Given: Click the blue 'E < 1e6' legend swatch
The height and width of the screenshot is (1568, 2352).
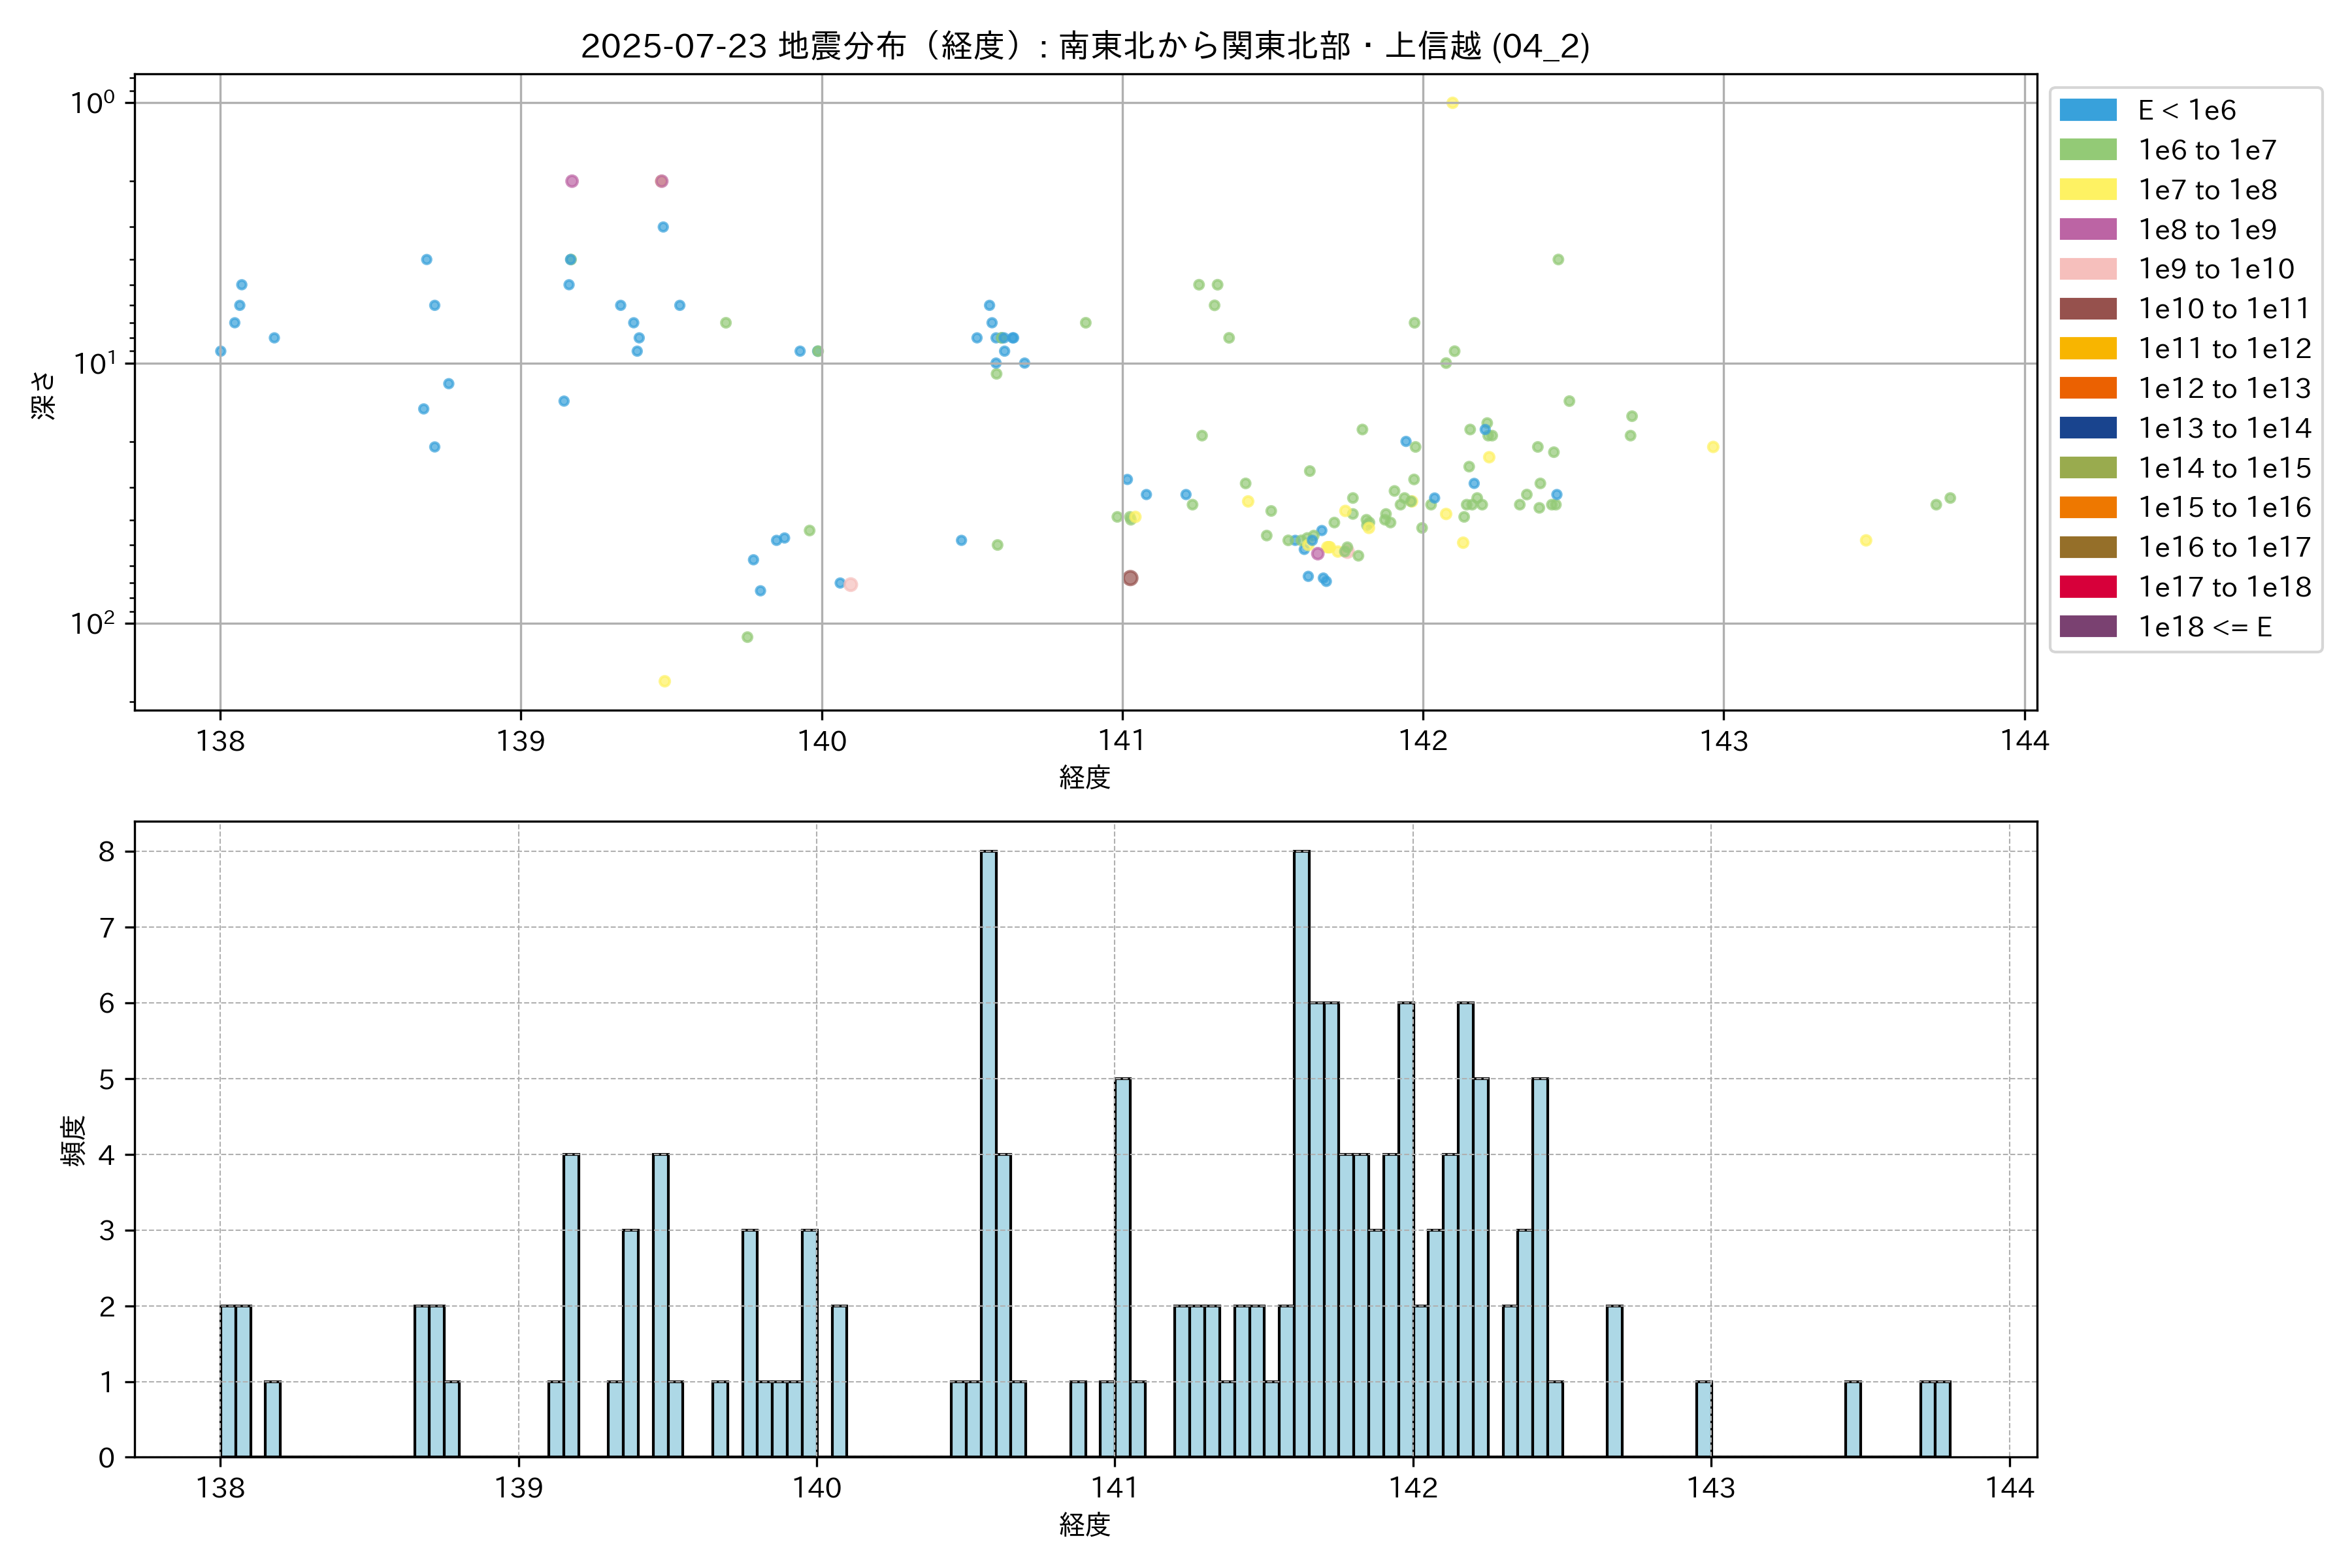Looking at the screenshot, I should pyautogui.click(x=2088, y=110).
